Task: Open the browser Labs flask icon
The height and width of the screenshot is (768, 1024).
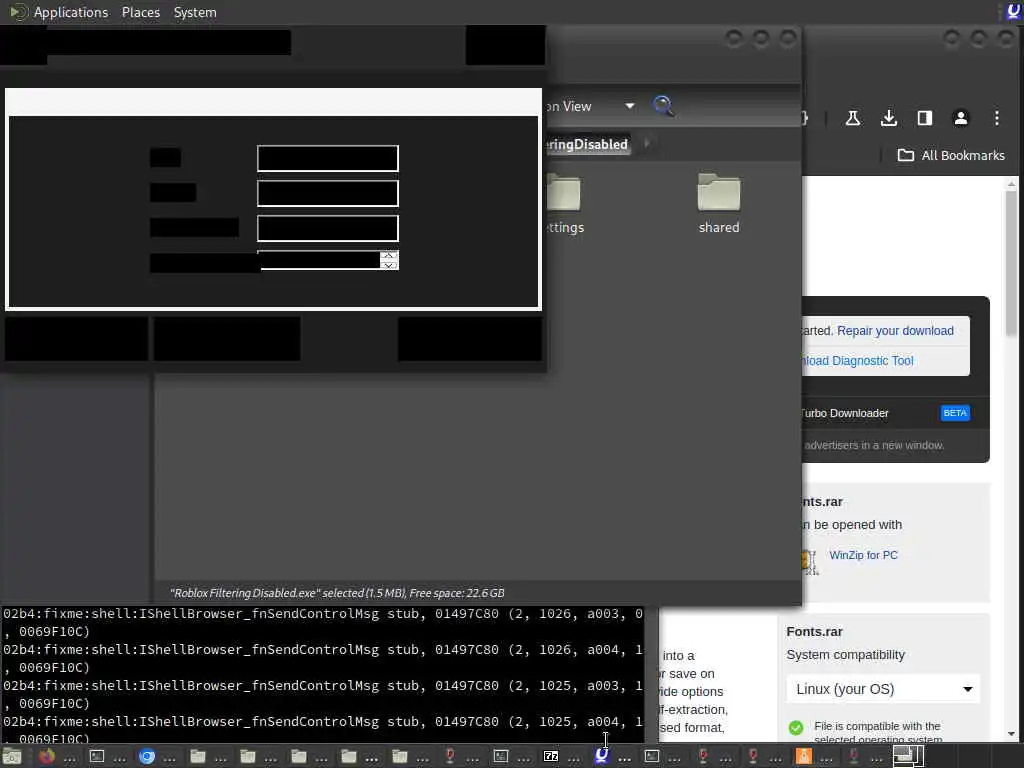Action: tap(852, 118)
